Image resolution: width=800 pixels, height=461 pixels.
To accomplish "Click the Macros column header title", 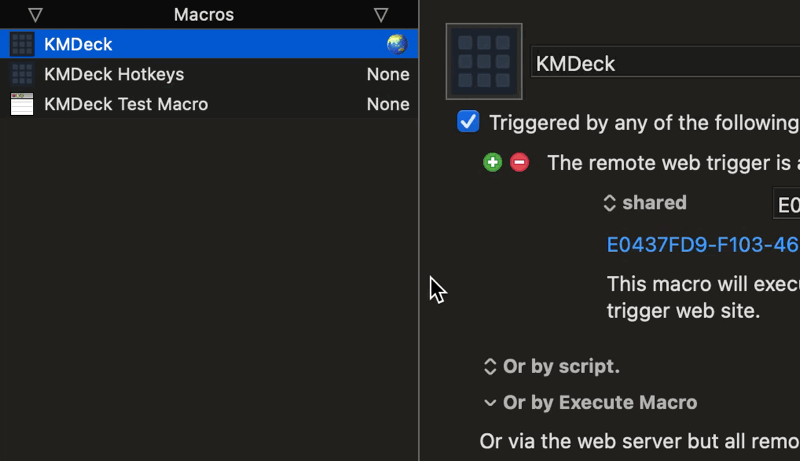I will coord(204,15).
